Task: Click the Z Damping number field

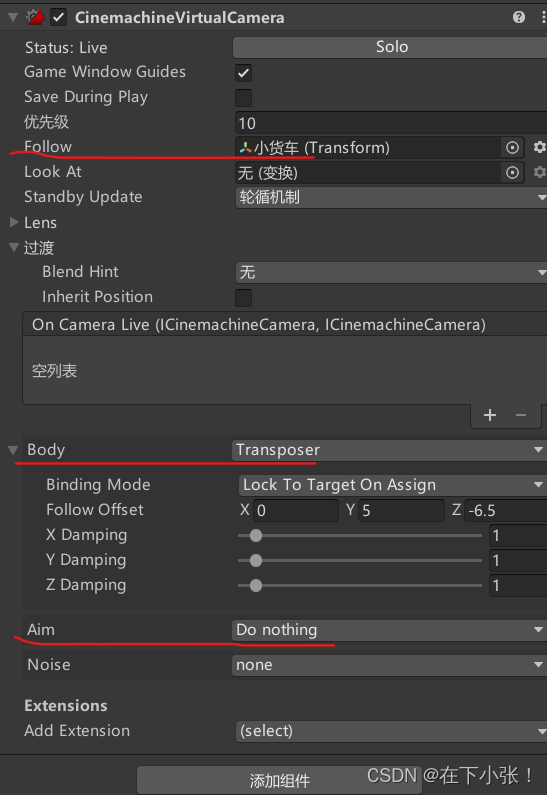Action: click(x=518, y=586)
